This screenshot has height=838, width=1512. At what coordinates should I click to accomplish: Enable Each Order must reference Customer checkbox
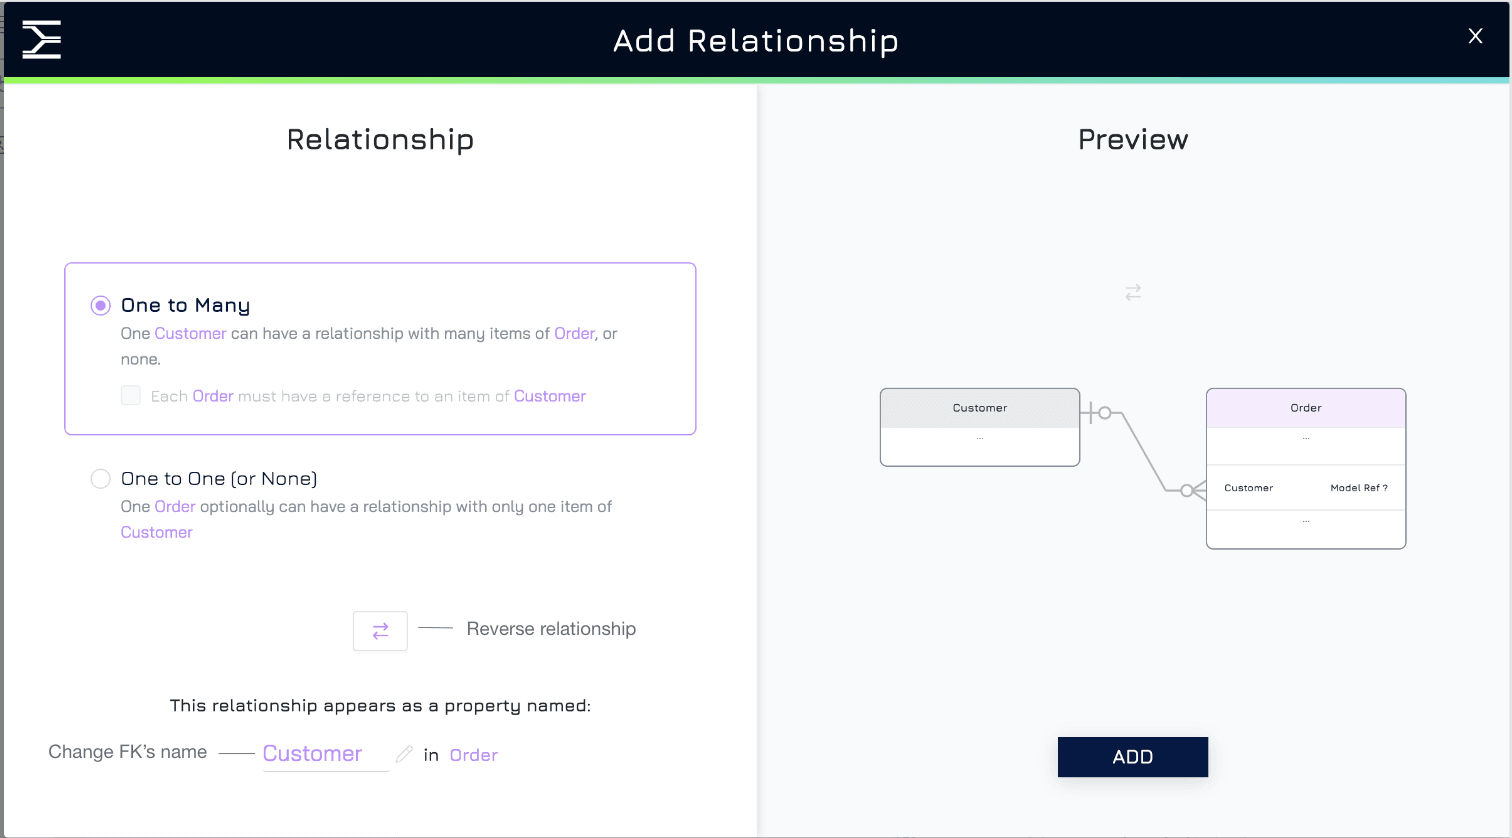click(x=131, y=395)
